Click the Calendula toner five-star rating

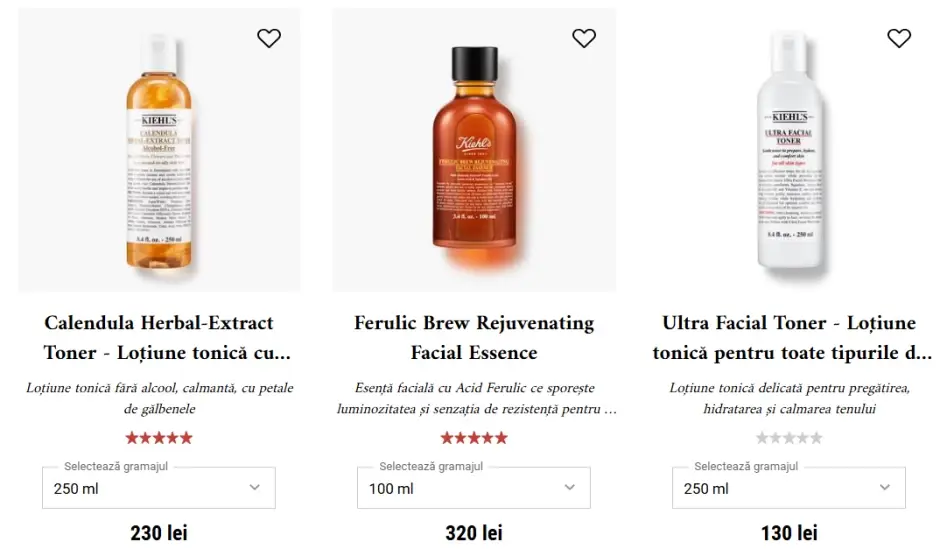(159, 438)
